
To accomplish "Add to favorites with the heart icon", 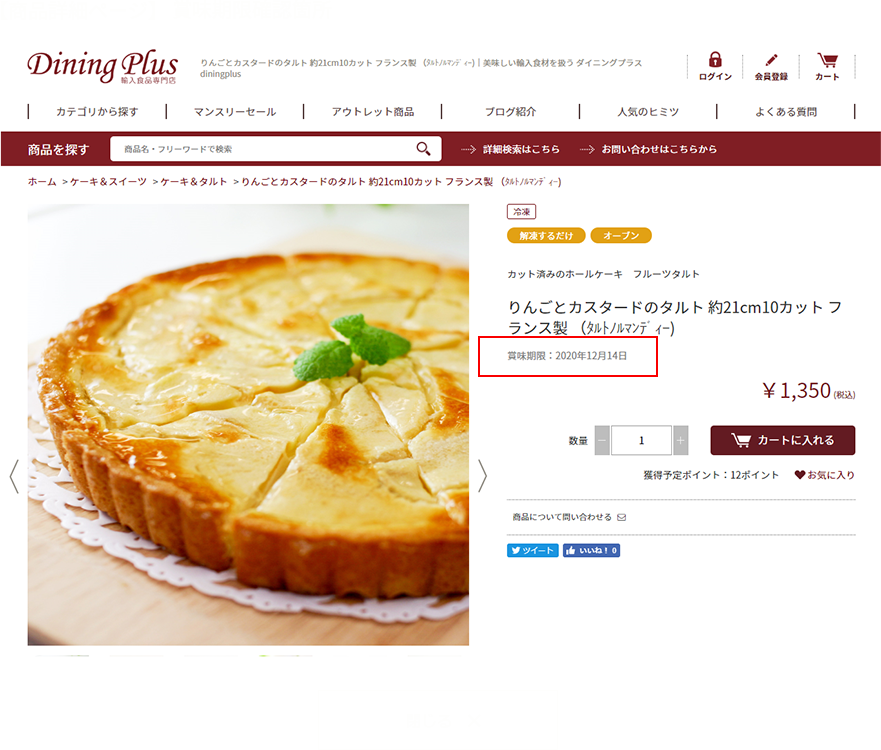I will [x=800, y=475].
